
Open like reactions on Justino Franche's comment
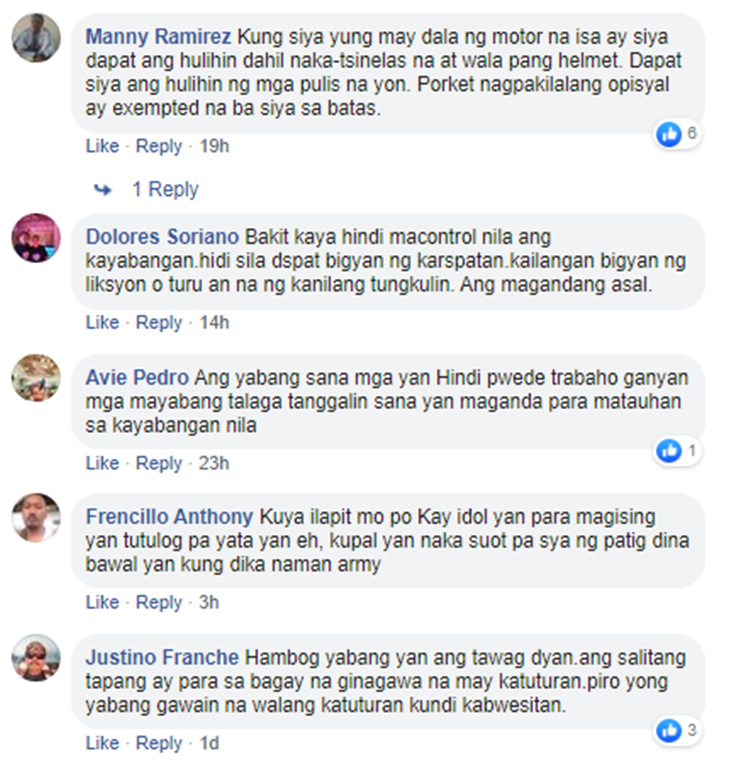point(678,731)
